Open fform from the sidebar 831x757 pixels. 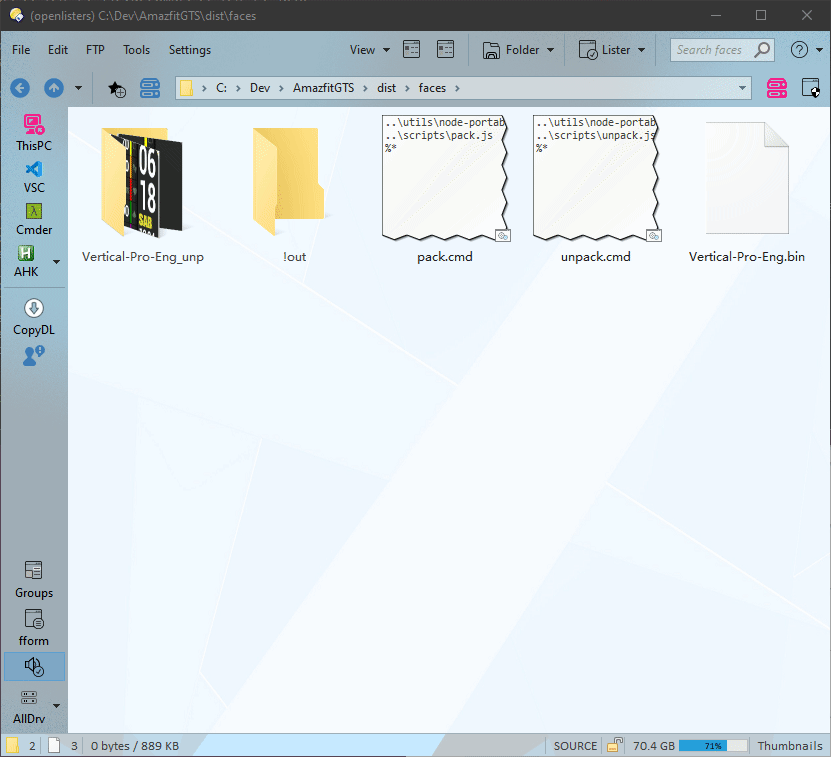34,628
